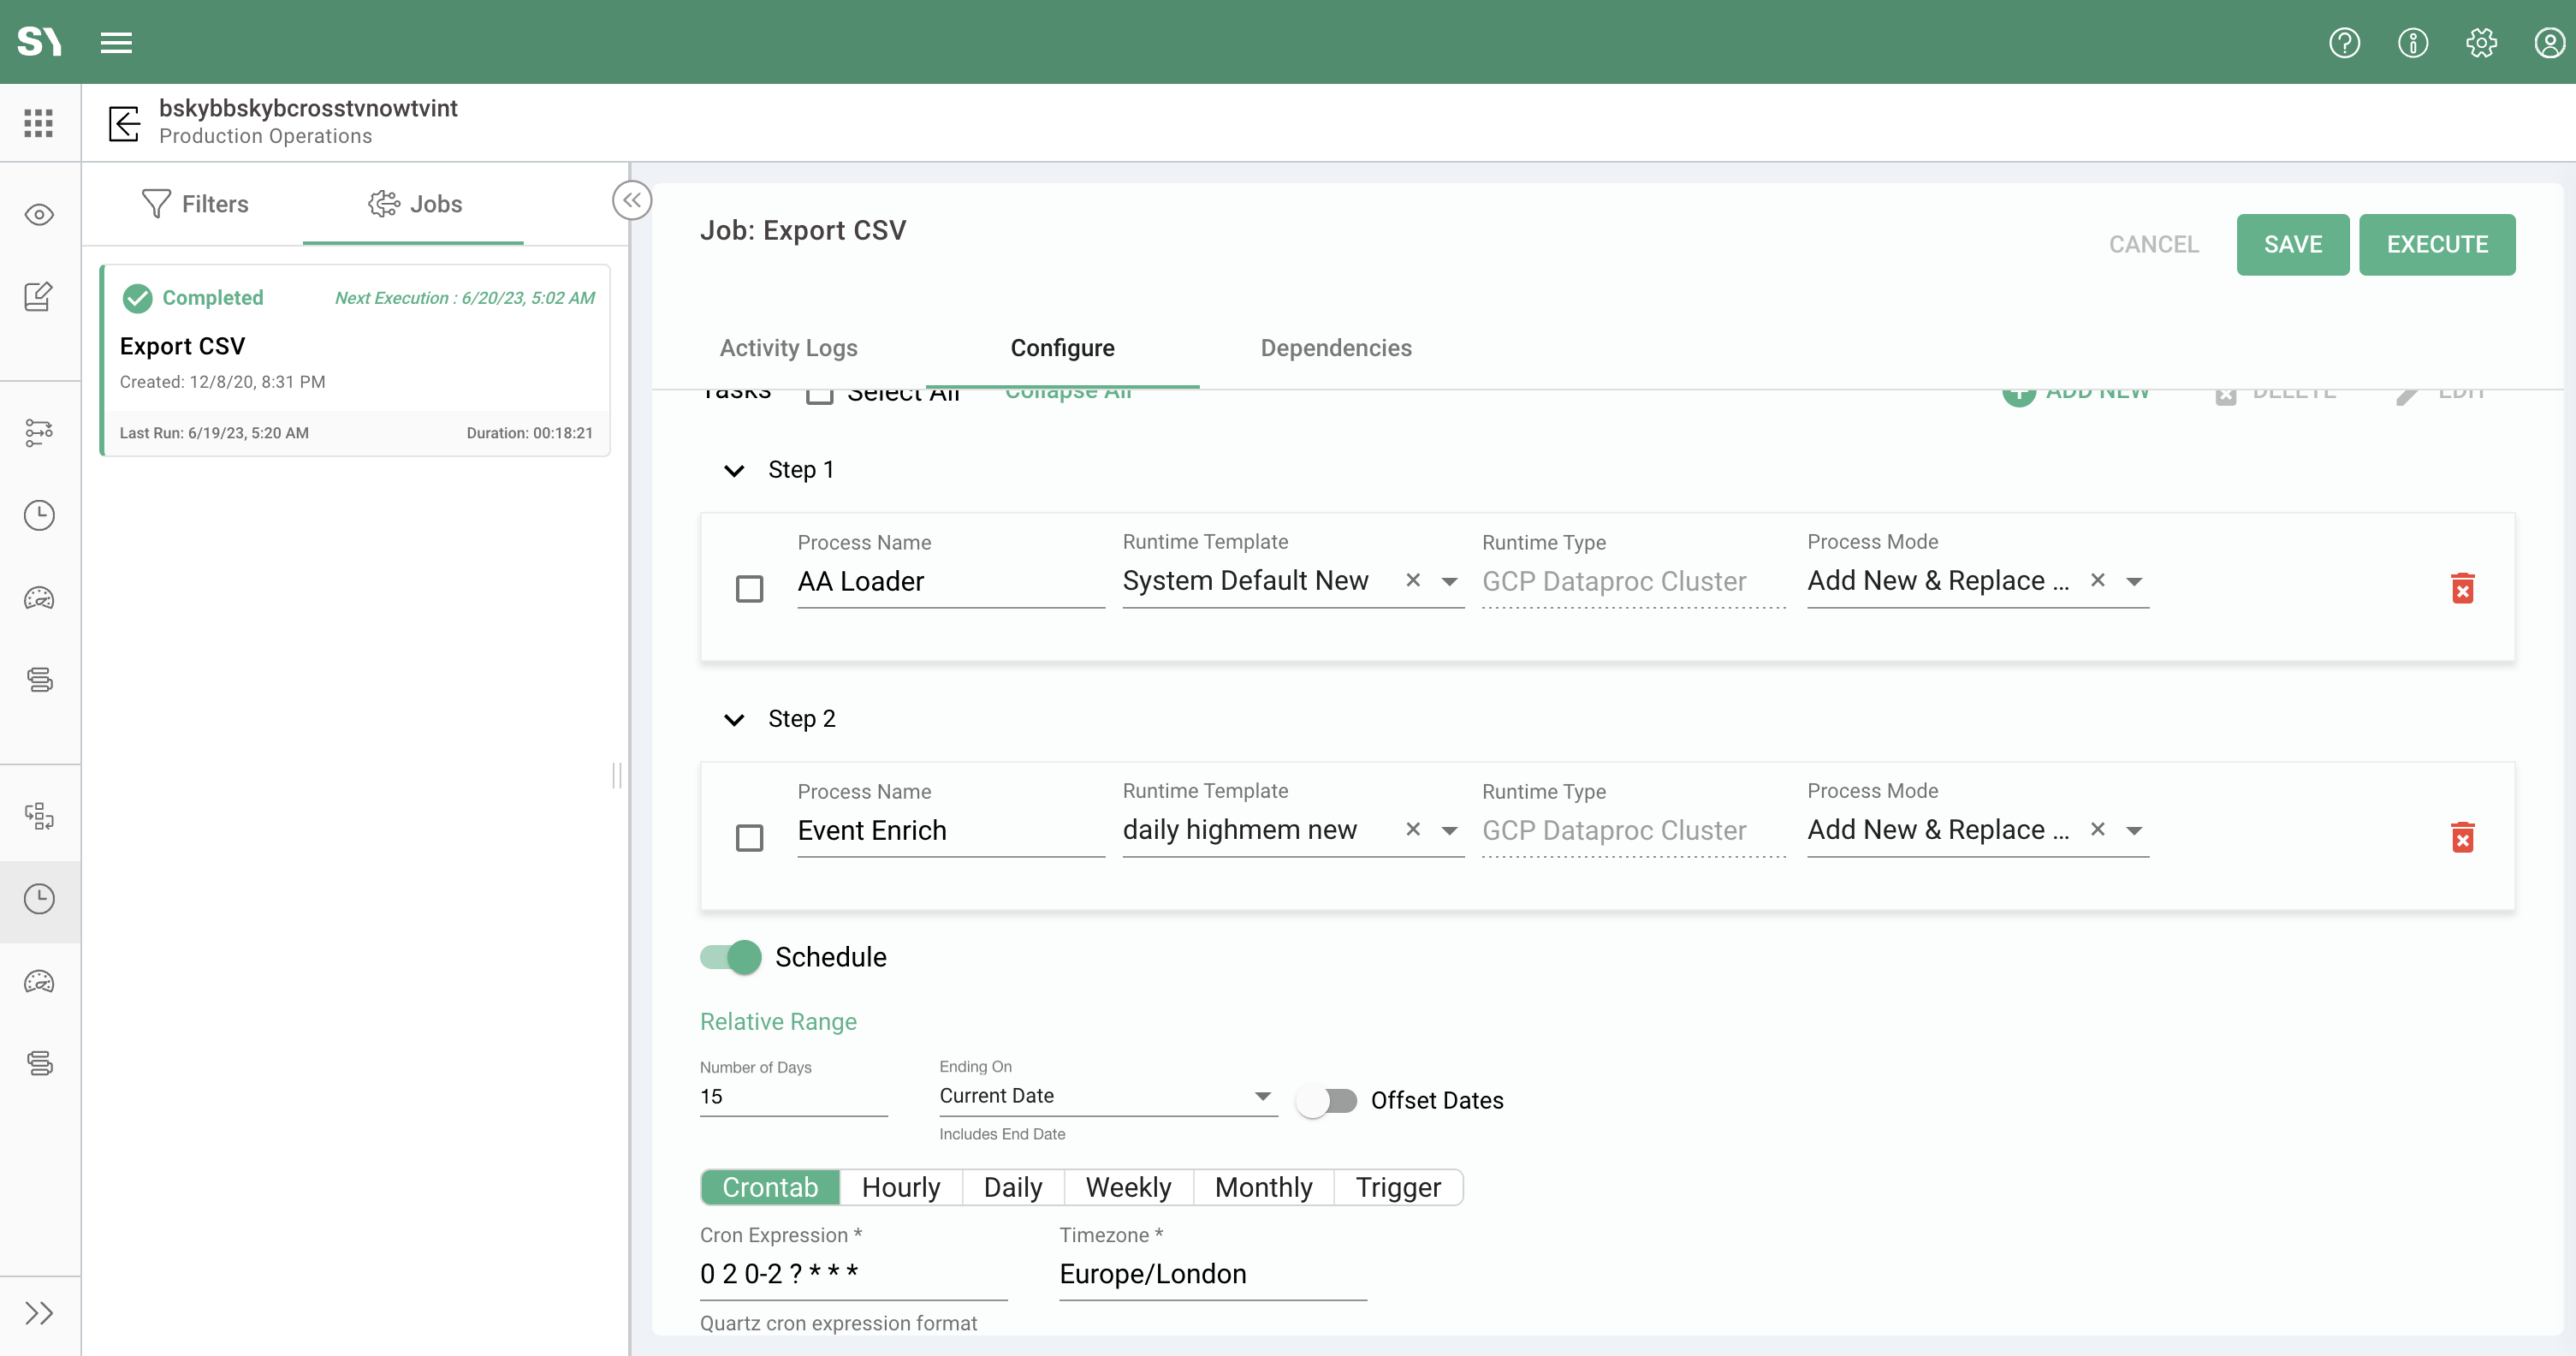Click the Cron Expression input field
2576x1356 pixels.
pyautogui.click(x=852, y=1274)
